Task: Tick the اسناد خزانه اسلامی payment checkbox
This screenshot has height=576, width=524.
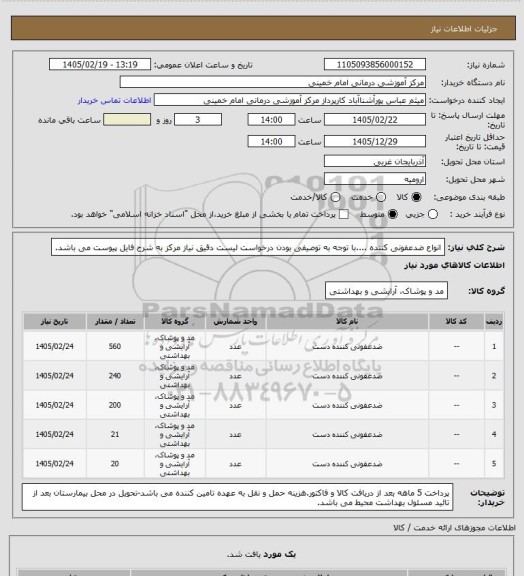Action: point(344,214)
